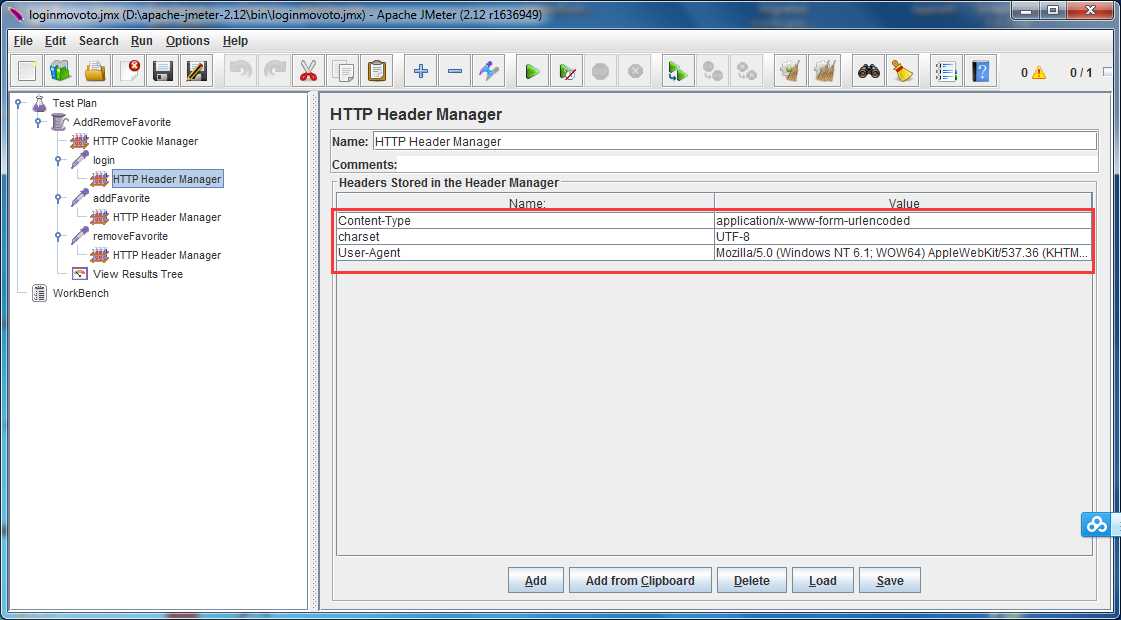Collapse the Test Plan tree node
The image size is (1121, 620).
[x=19, y=104]
